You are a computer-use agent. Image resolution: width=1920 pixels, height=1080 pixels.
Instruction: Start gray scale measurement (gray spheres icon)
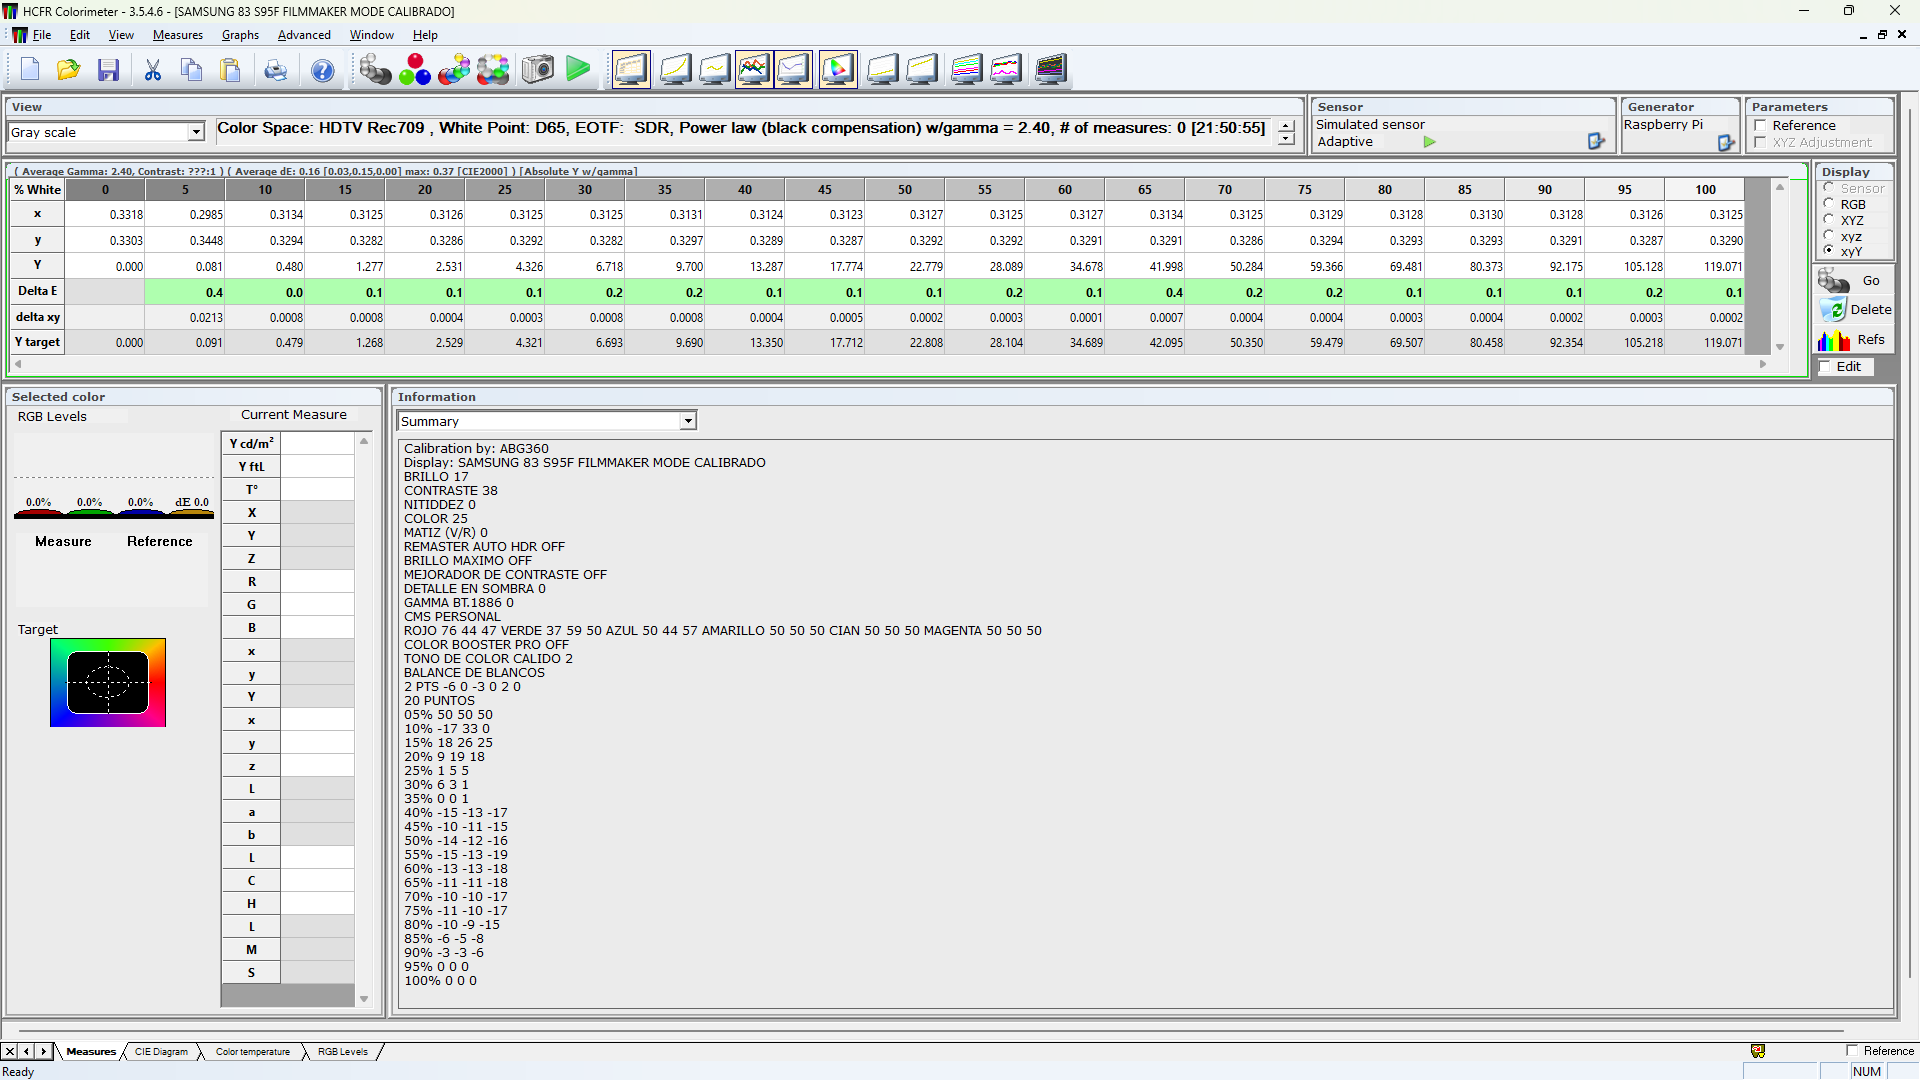pos(375,70)
